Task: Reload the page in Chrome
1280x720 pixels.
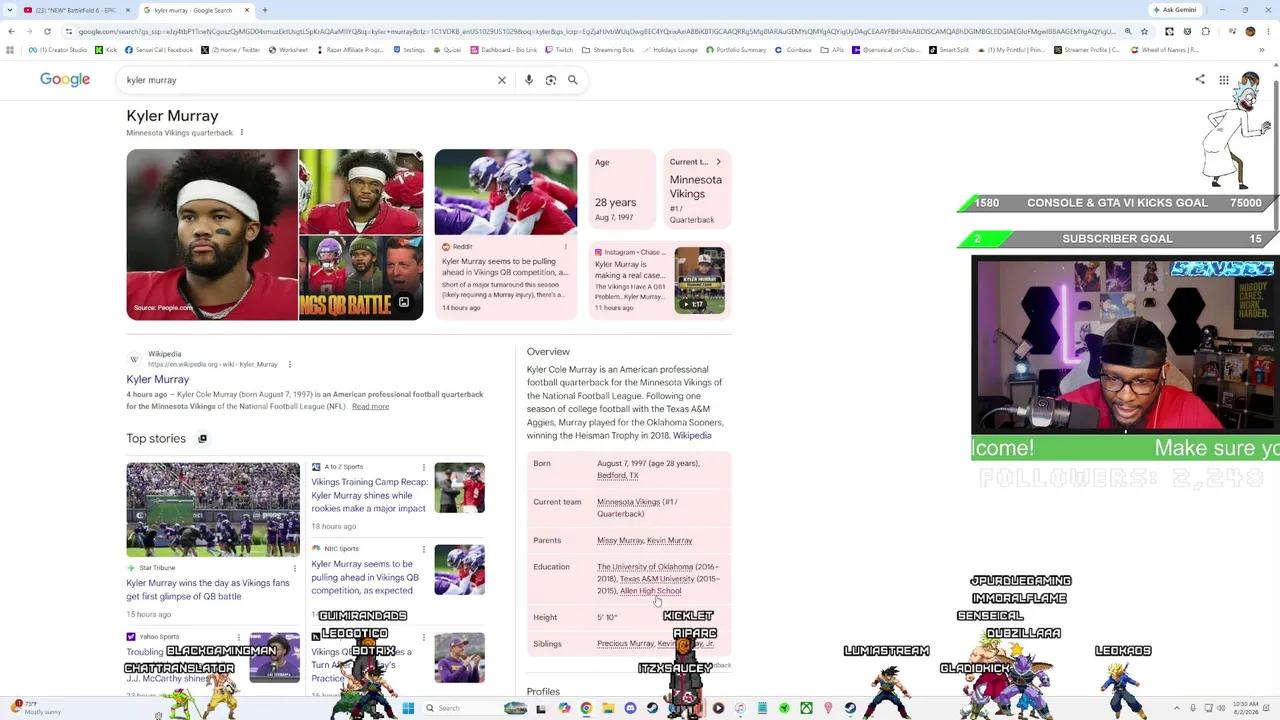Action: (x=47, y=31)
